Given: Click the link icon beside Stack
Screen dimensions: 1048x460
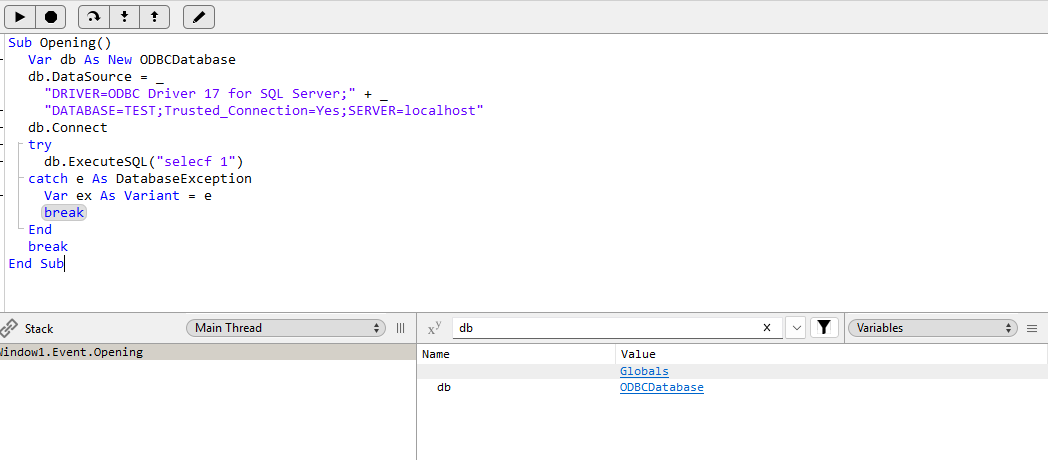Looking at the screenshot, I should coord(9,328).
